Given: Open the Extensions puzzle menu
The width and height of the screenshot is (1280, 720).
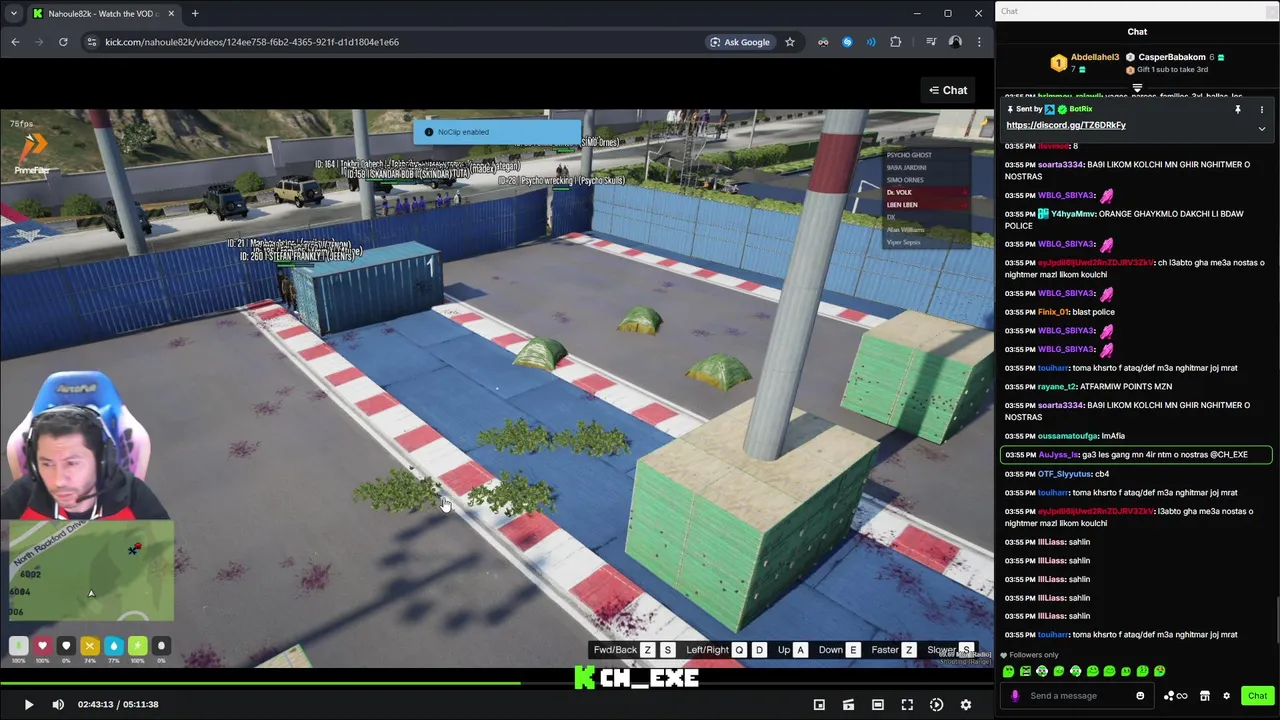Looking at the screenshot, I should (x=895, y=42).
